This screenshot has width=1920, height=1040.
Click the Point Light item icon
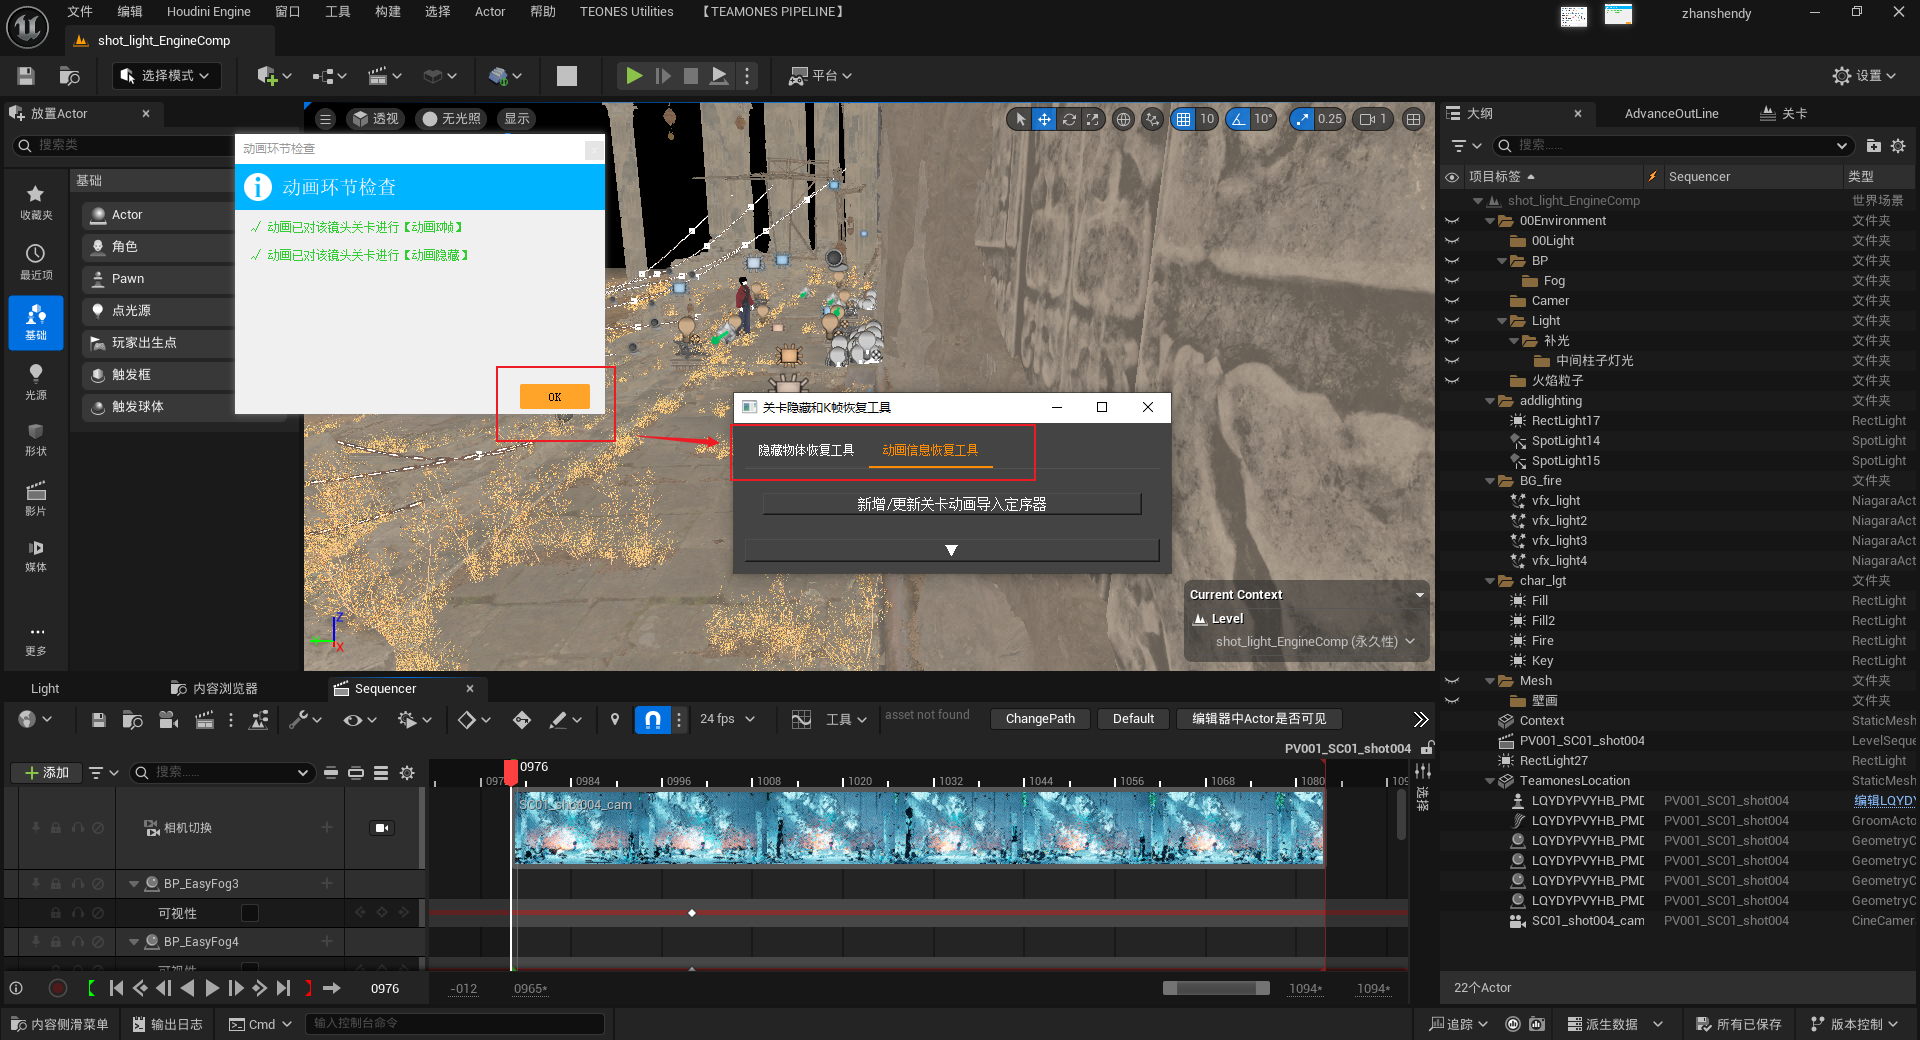click(x=98, y=311)
